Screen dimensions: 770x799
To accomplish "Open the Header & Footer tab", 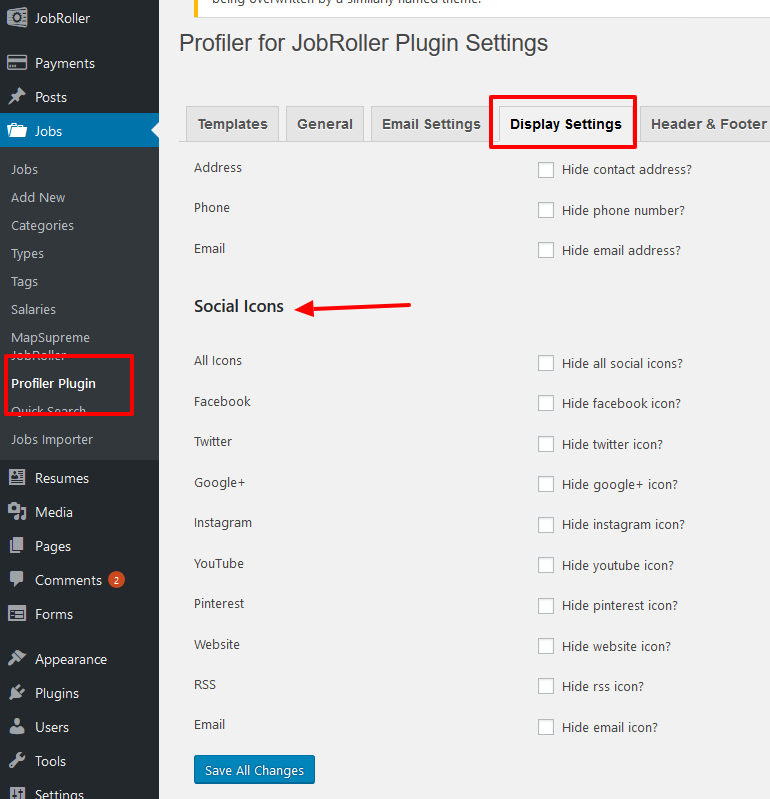I will (706, 124).
